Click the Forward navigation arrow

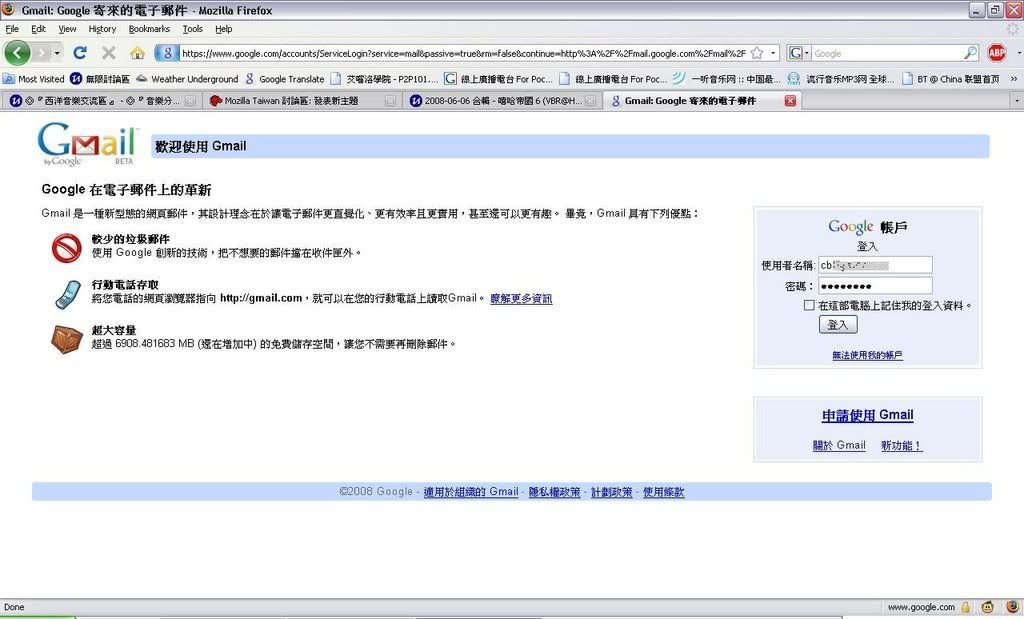(x=42, y=53)
